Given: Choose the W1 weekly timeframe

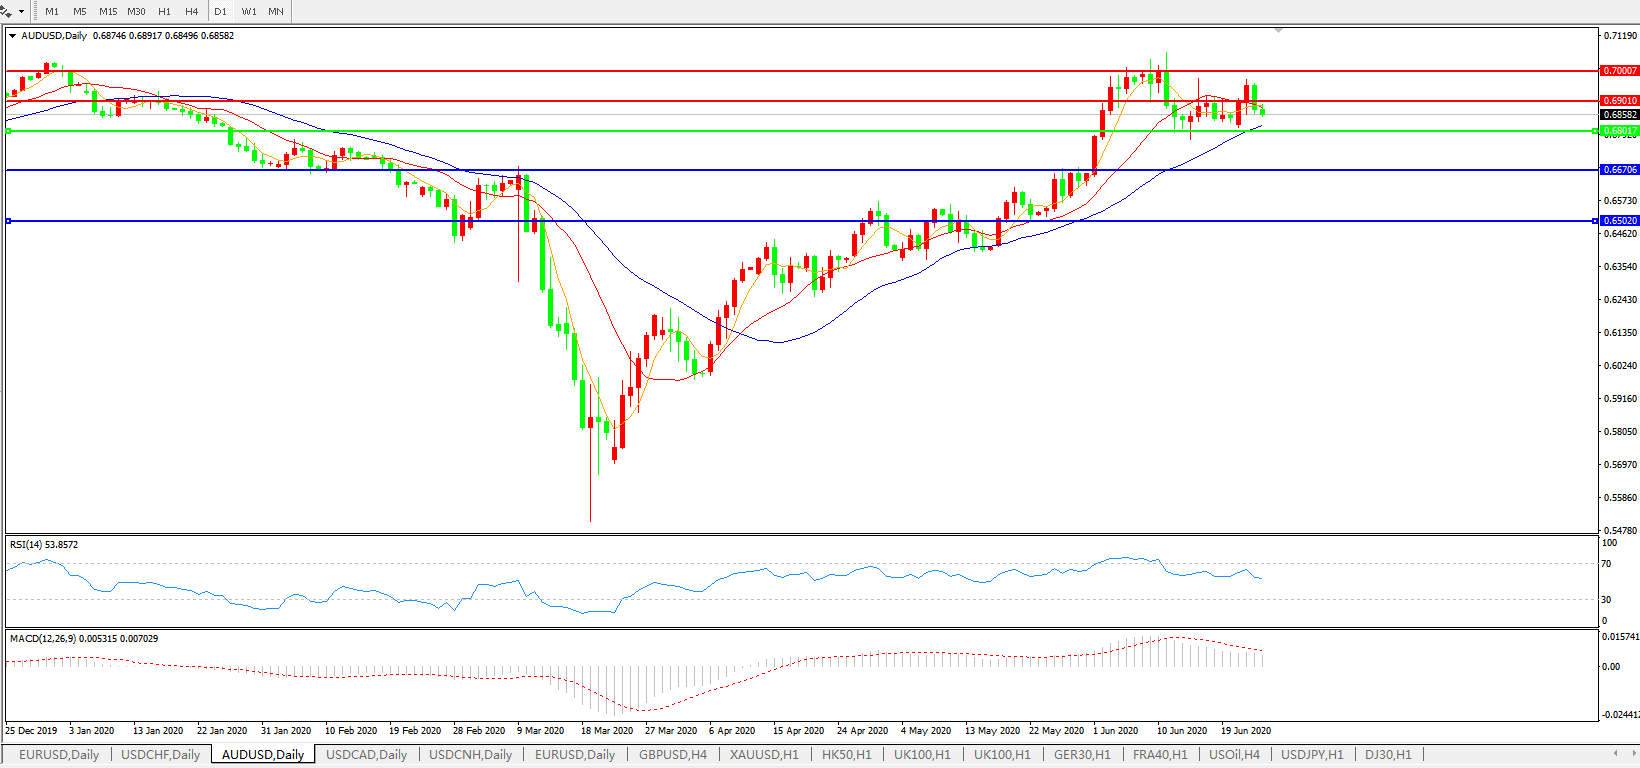Looking at the screenshot, I should [249, 12].
